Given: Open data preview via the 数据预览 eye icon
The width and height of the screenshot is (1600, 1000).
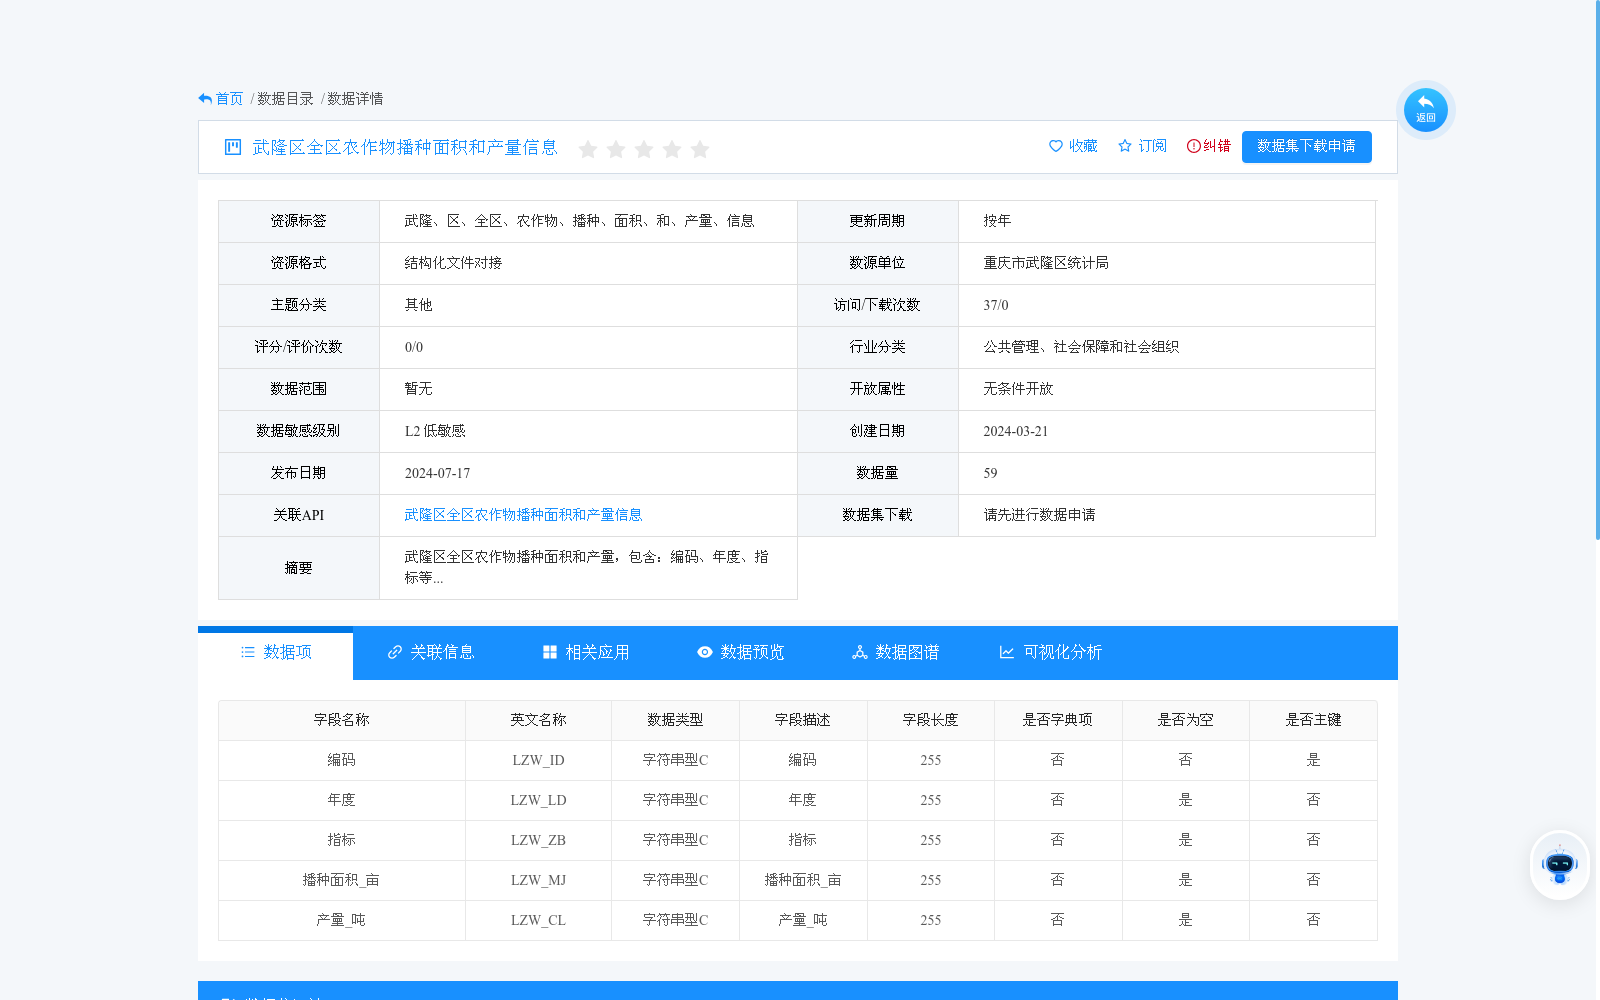Looking at the screenshot, I should tap(705, 652).
